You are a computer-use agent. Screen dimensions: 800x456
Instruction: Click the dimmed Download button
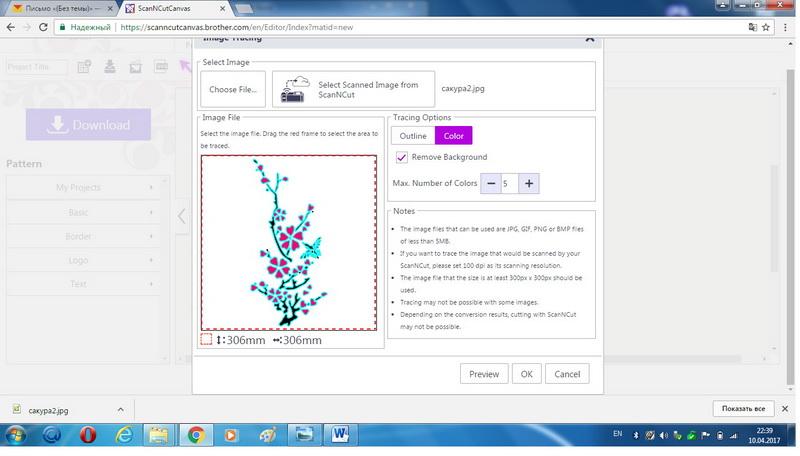pos(88,124)
